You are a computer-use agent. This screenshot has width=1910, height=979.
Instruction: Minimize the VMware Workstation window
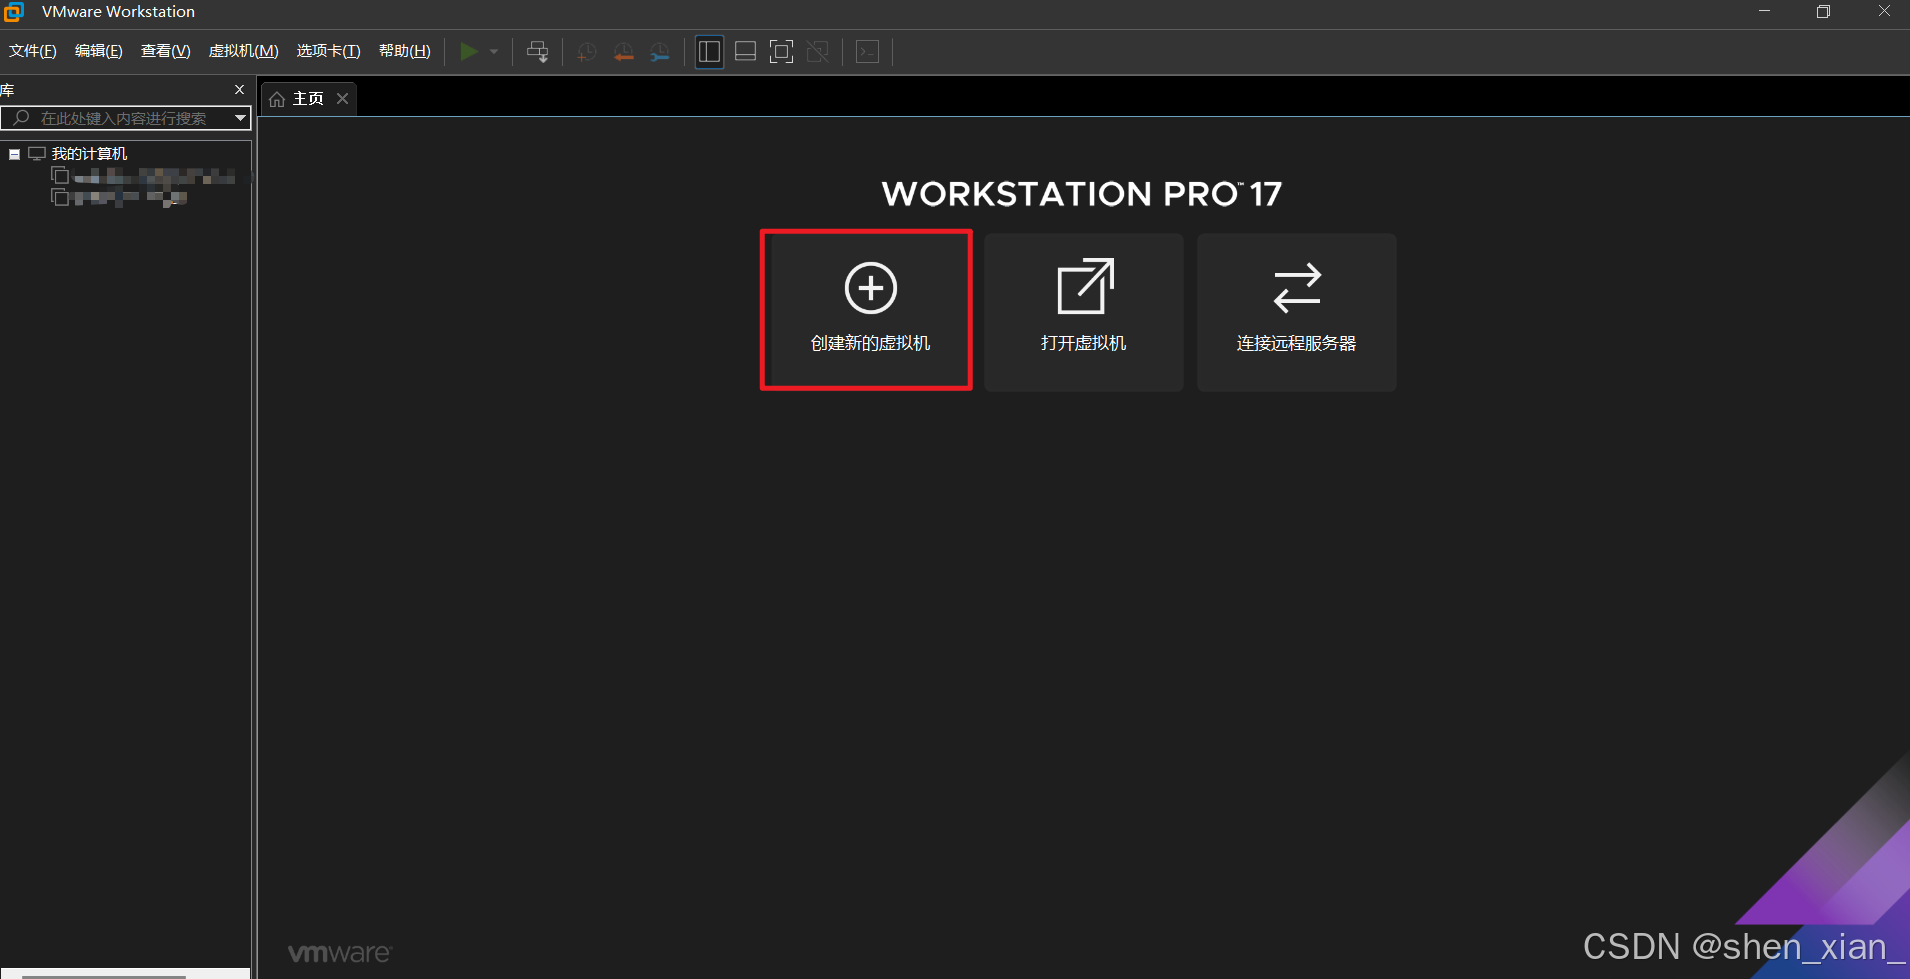[x=1764, y=12]
